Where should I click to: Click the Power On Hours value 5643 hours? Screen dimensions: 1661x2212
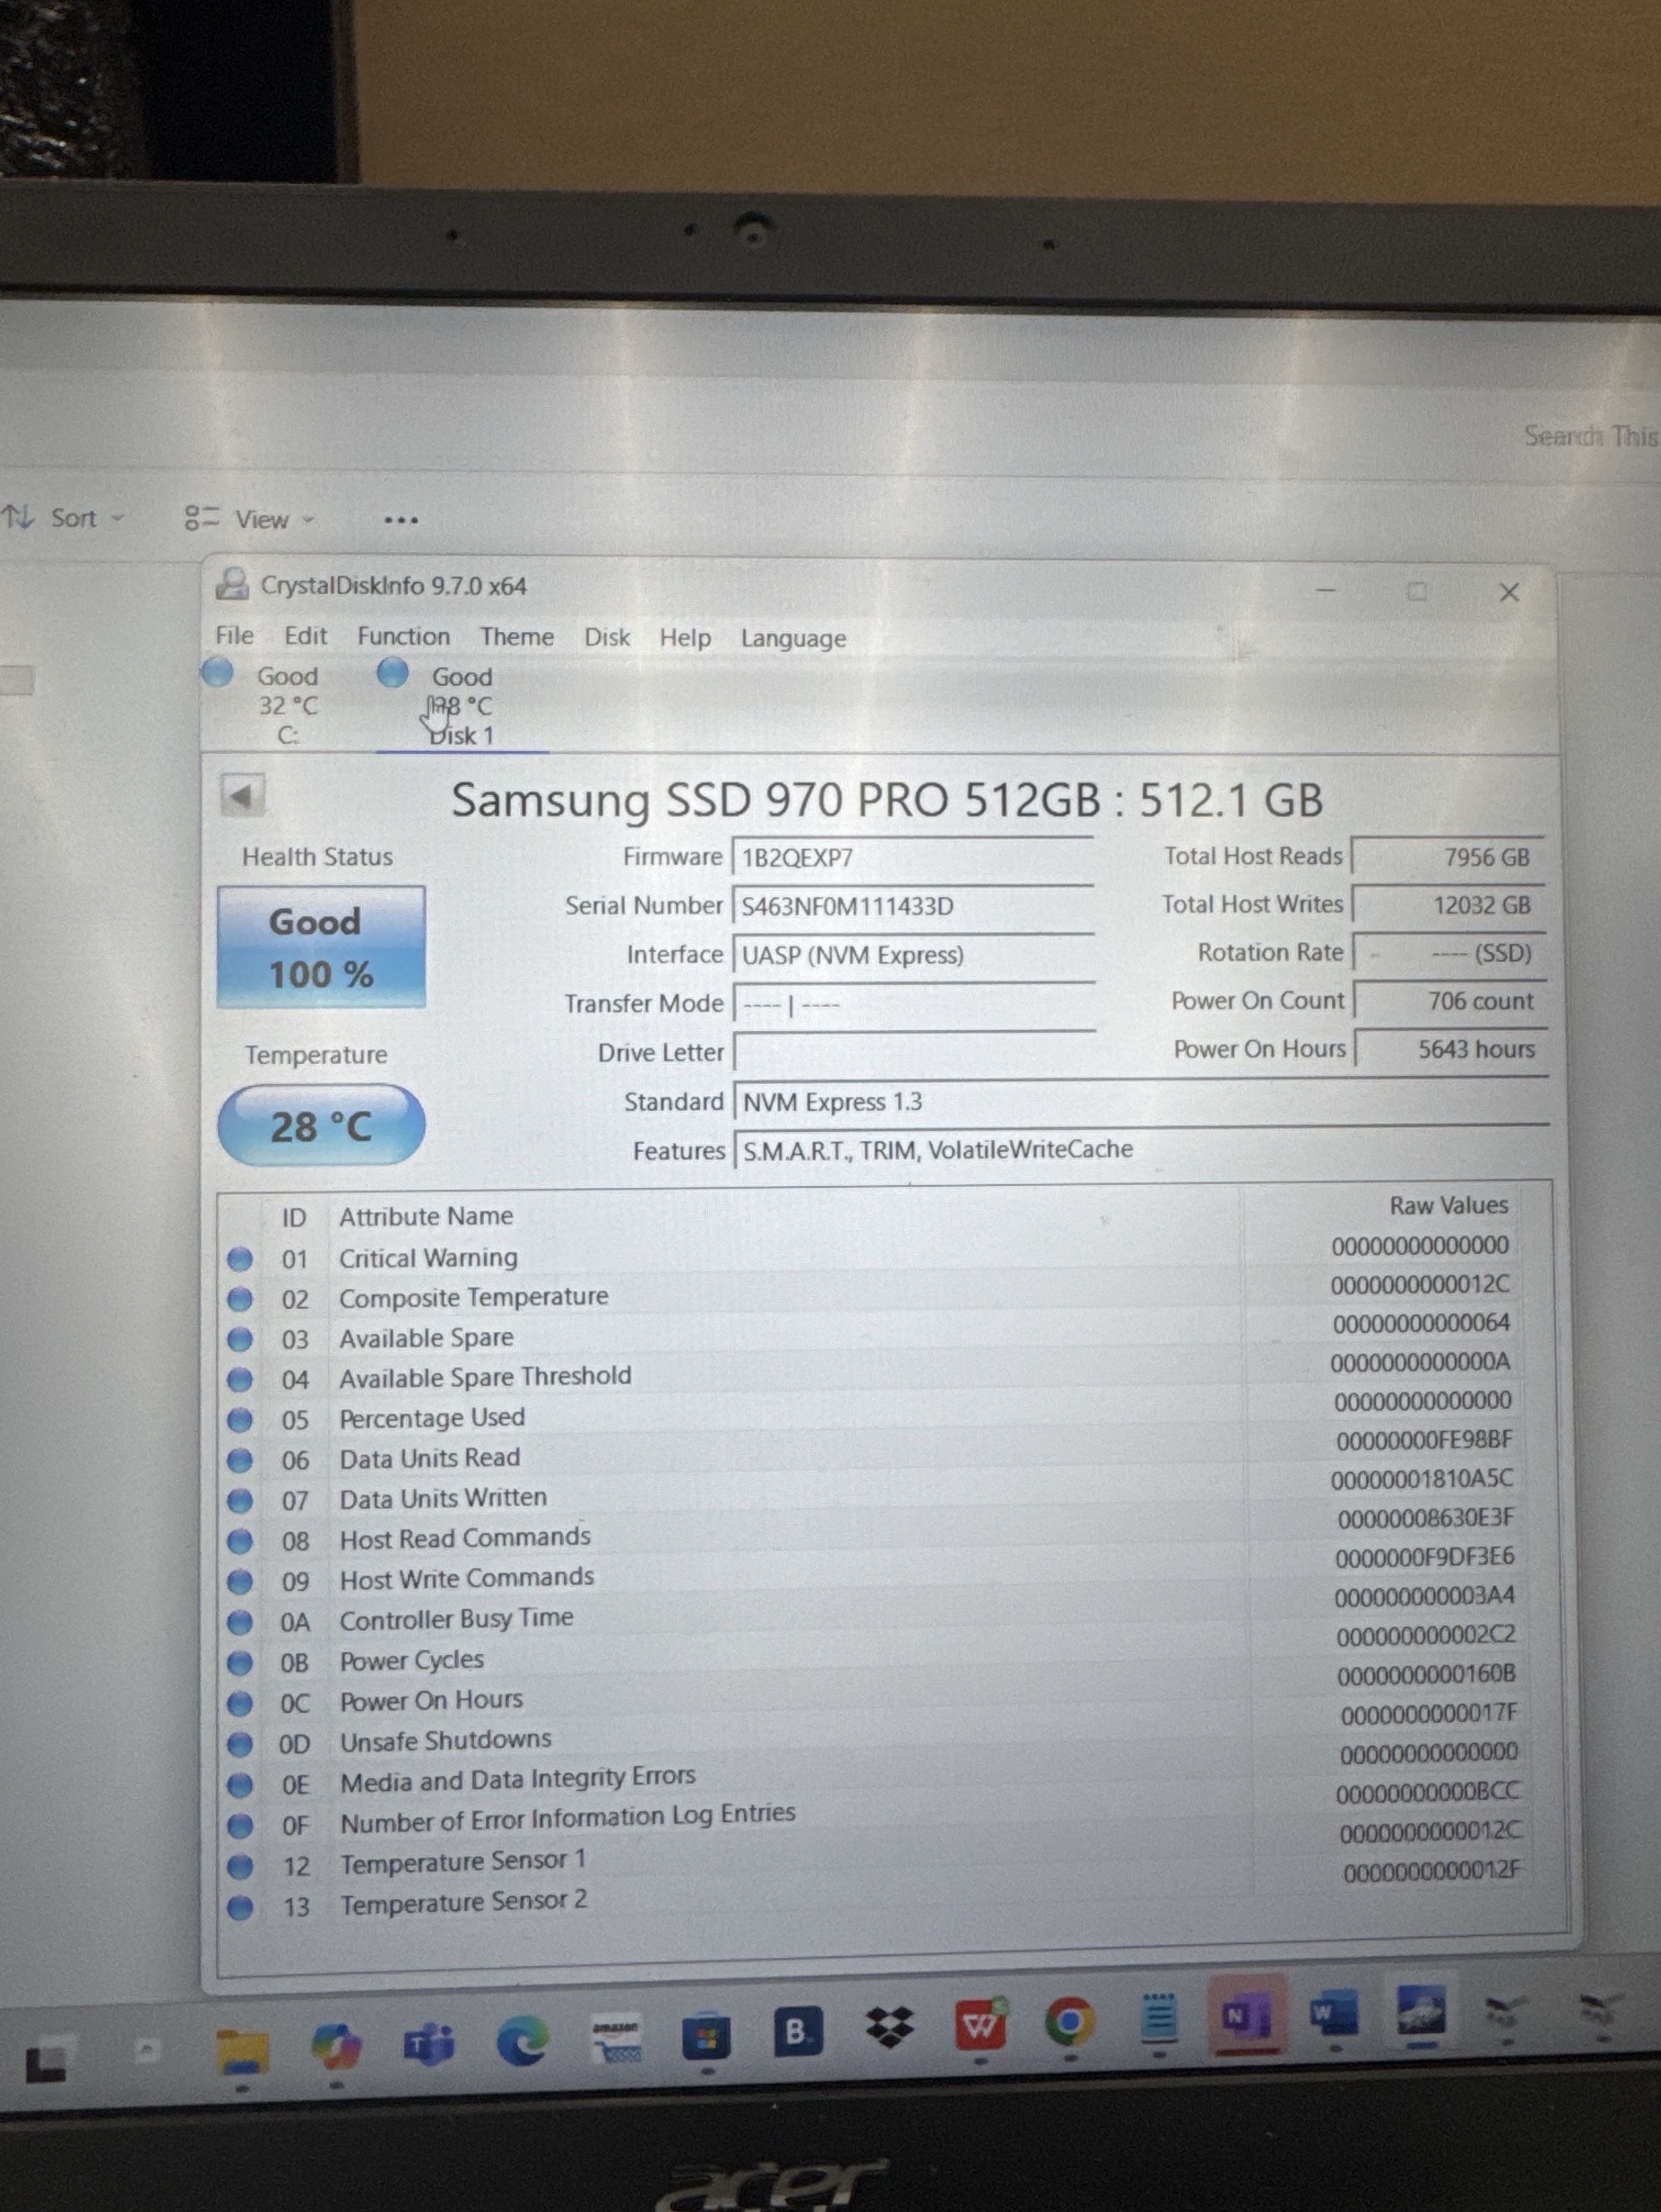(1451, 1049)
